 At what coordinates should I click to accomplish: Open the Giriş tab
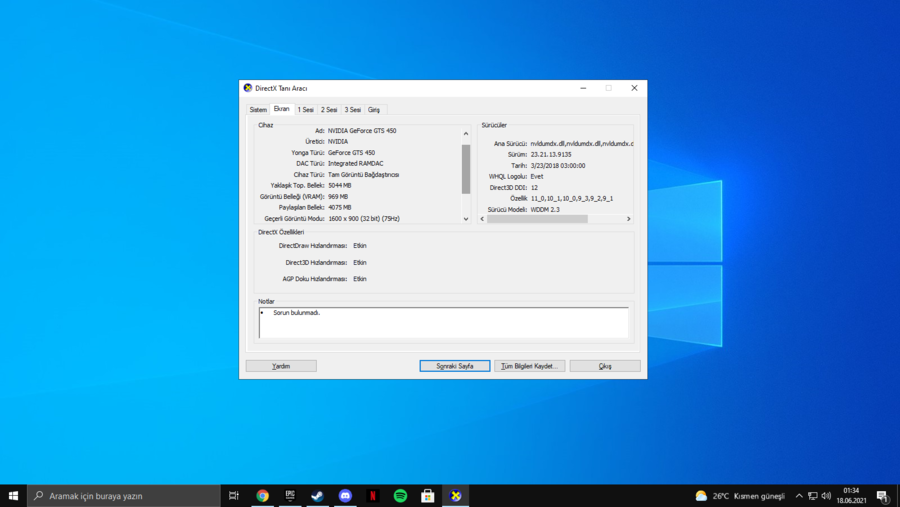click(374, 110)
